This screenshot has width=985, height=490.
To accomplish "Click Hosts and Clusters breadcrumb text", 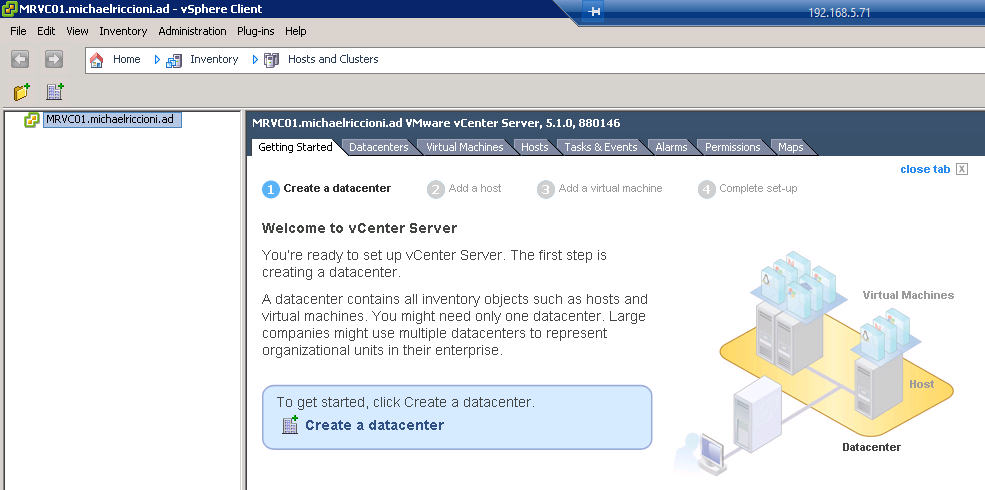I will point(333,59).
